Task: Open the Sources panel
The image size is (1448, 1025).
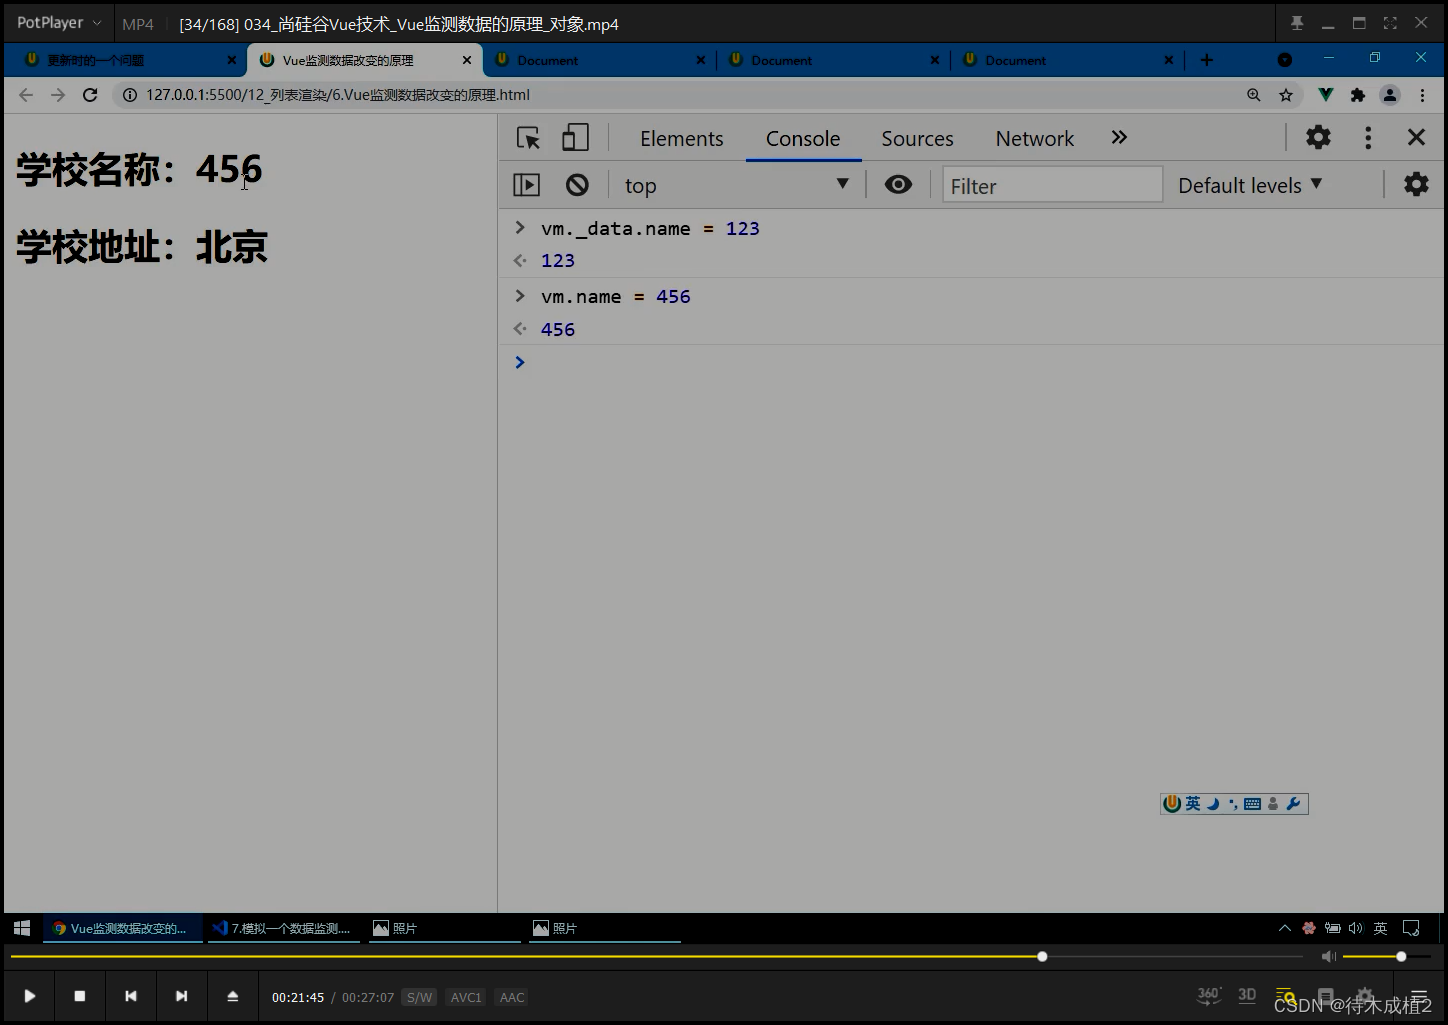Action: (x=917, y=139)
